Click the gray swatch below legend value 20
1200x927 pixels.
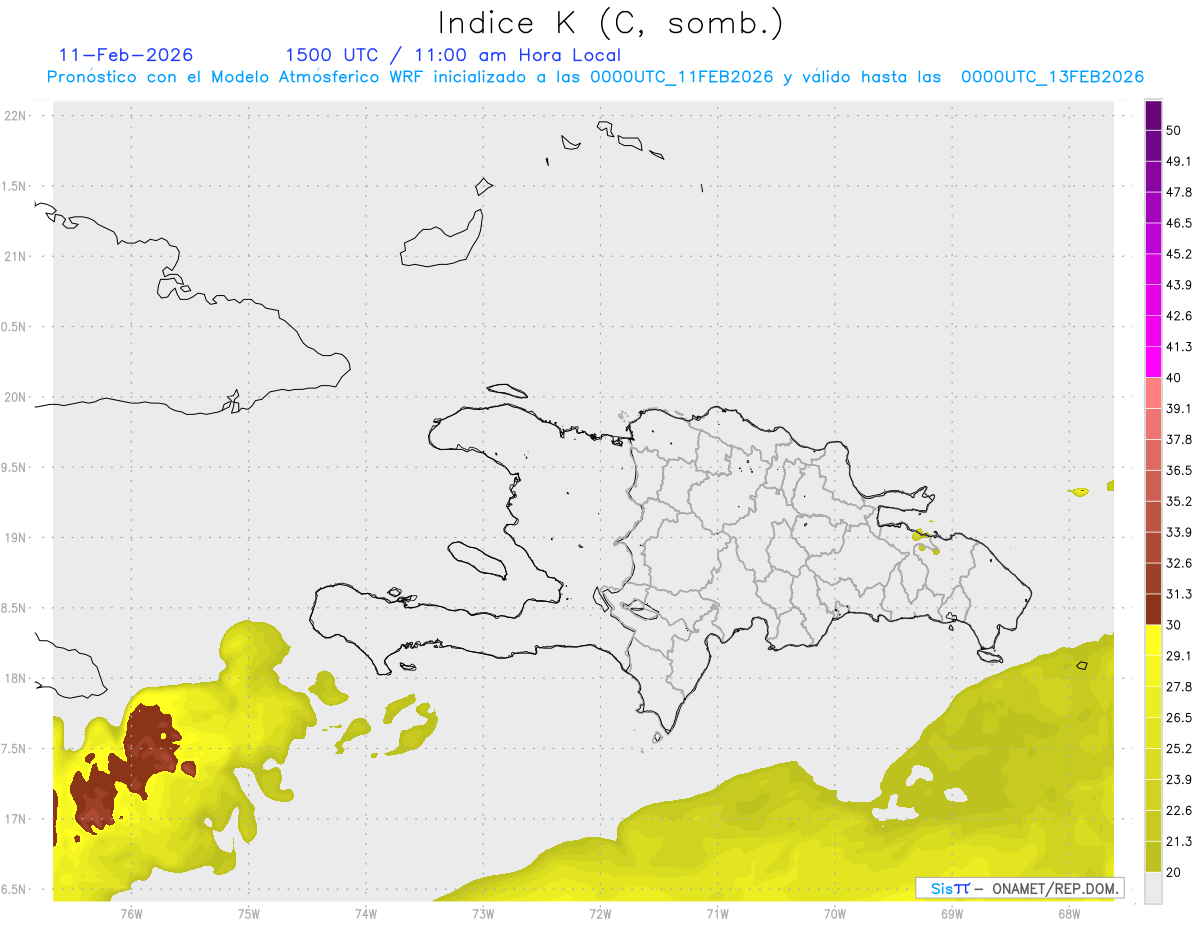1154,887
